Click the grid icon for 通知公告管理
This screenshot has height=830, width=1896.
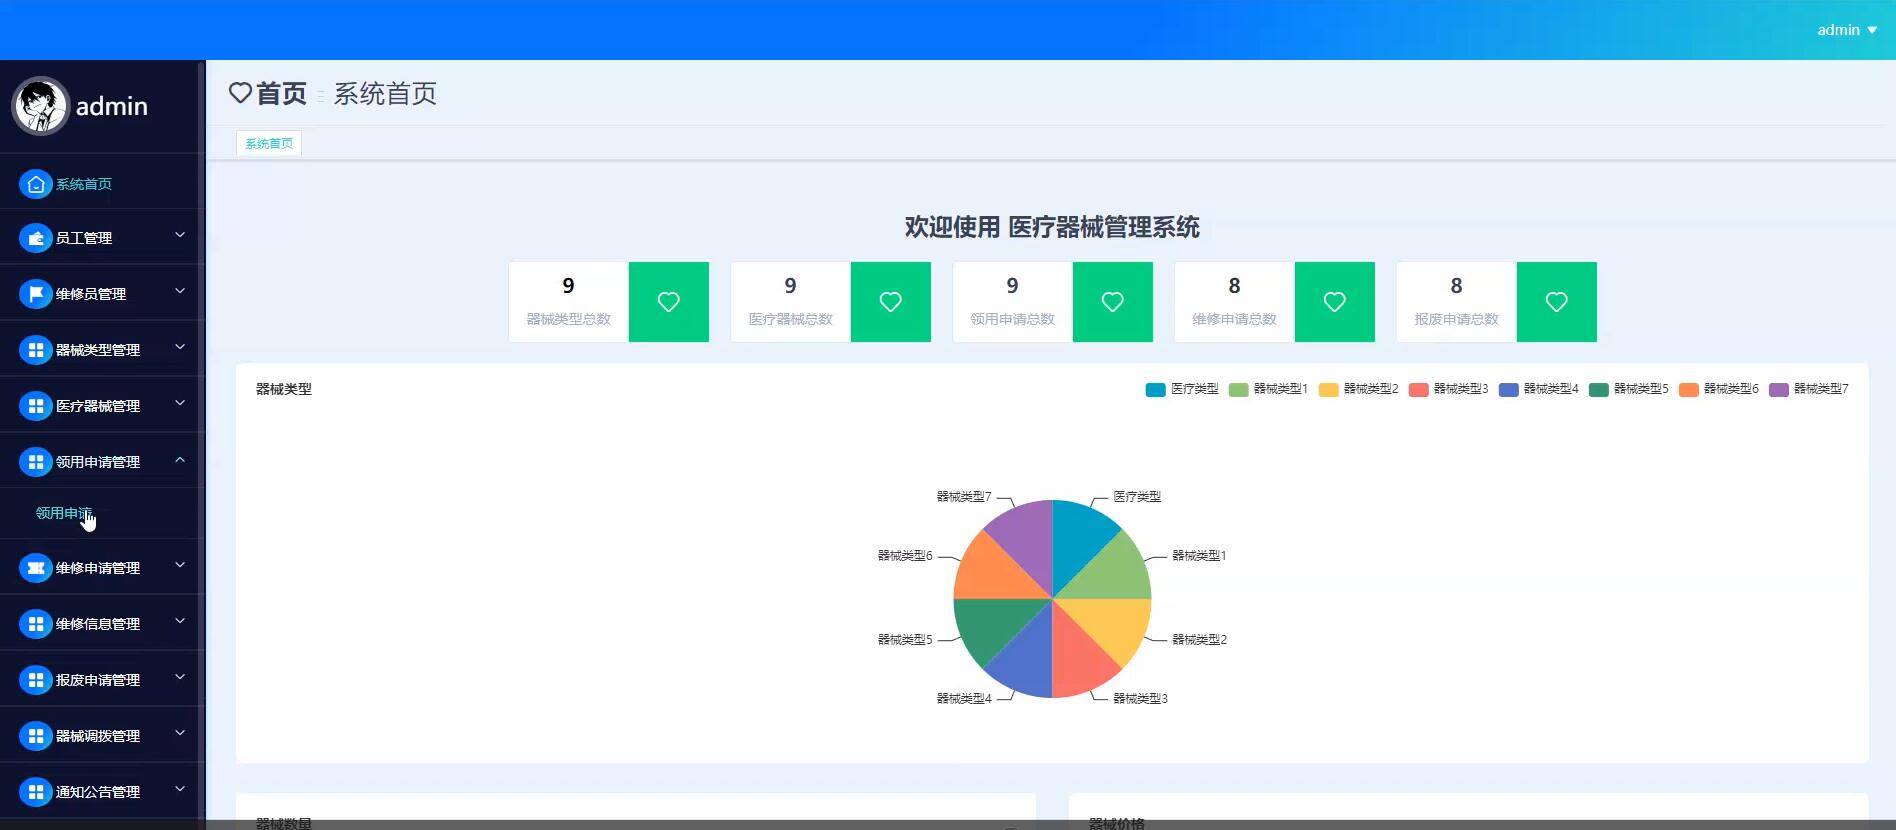[x=35, y=792]
